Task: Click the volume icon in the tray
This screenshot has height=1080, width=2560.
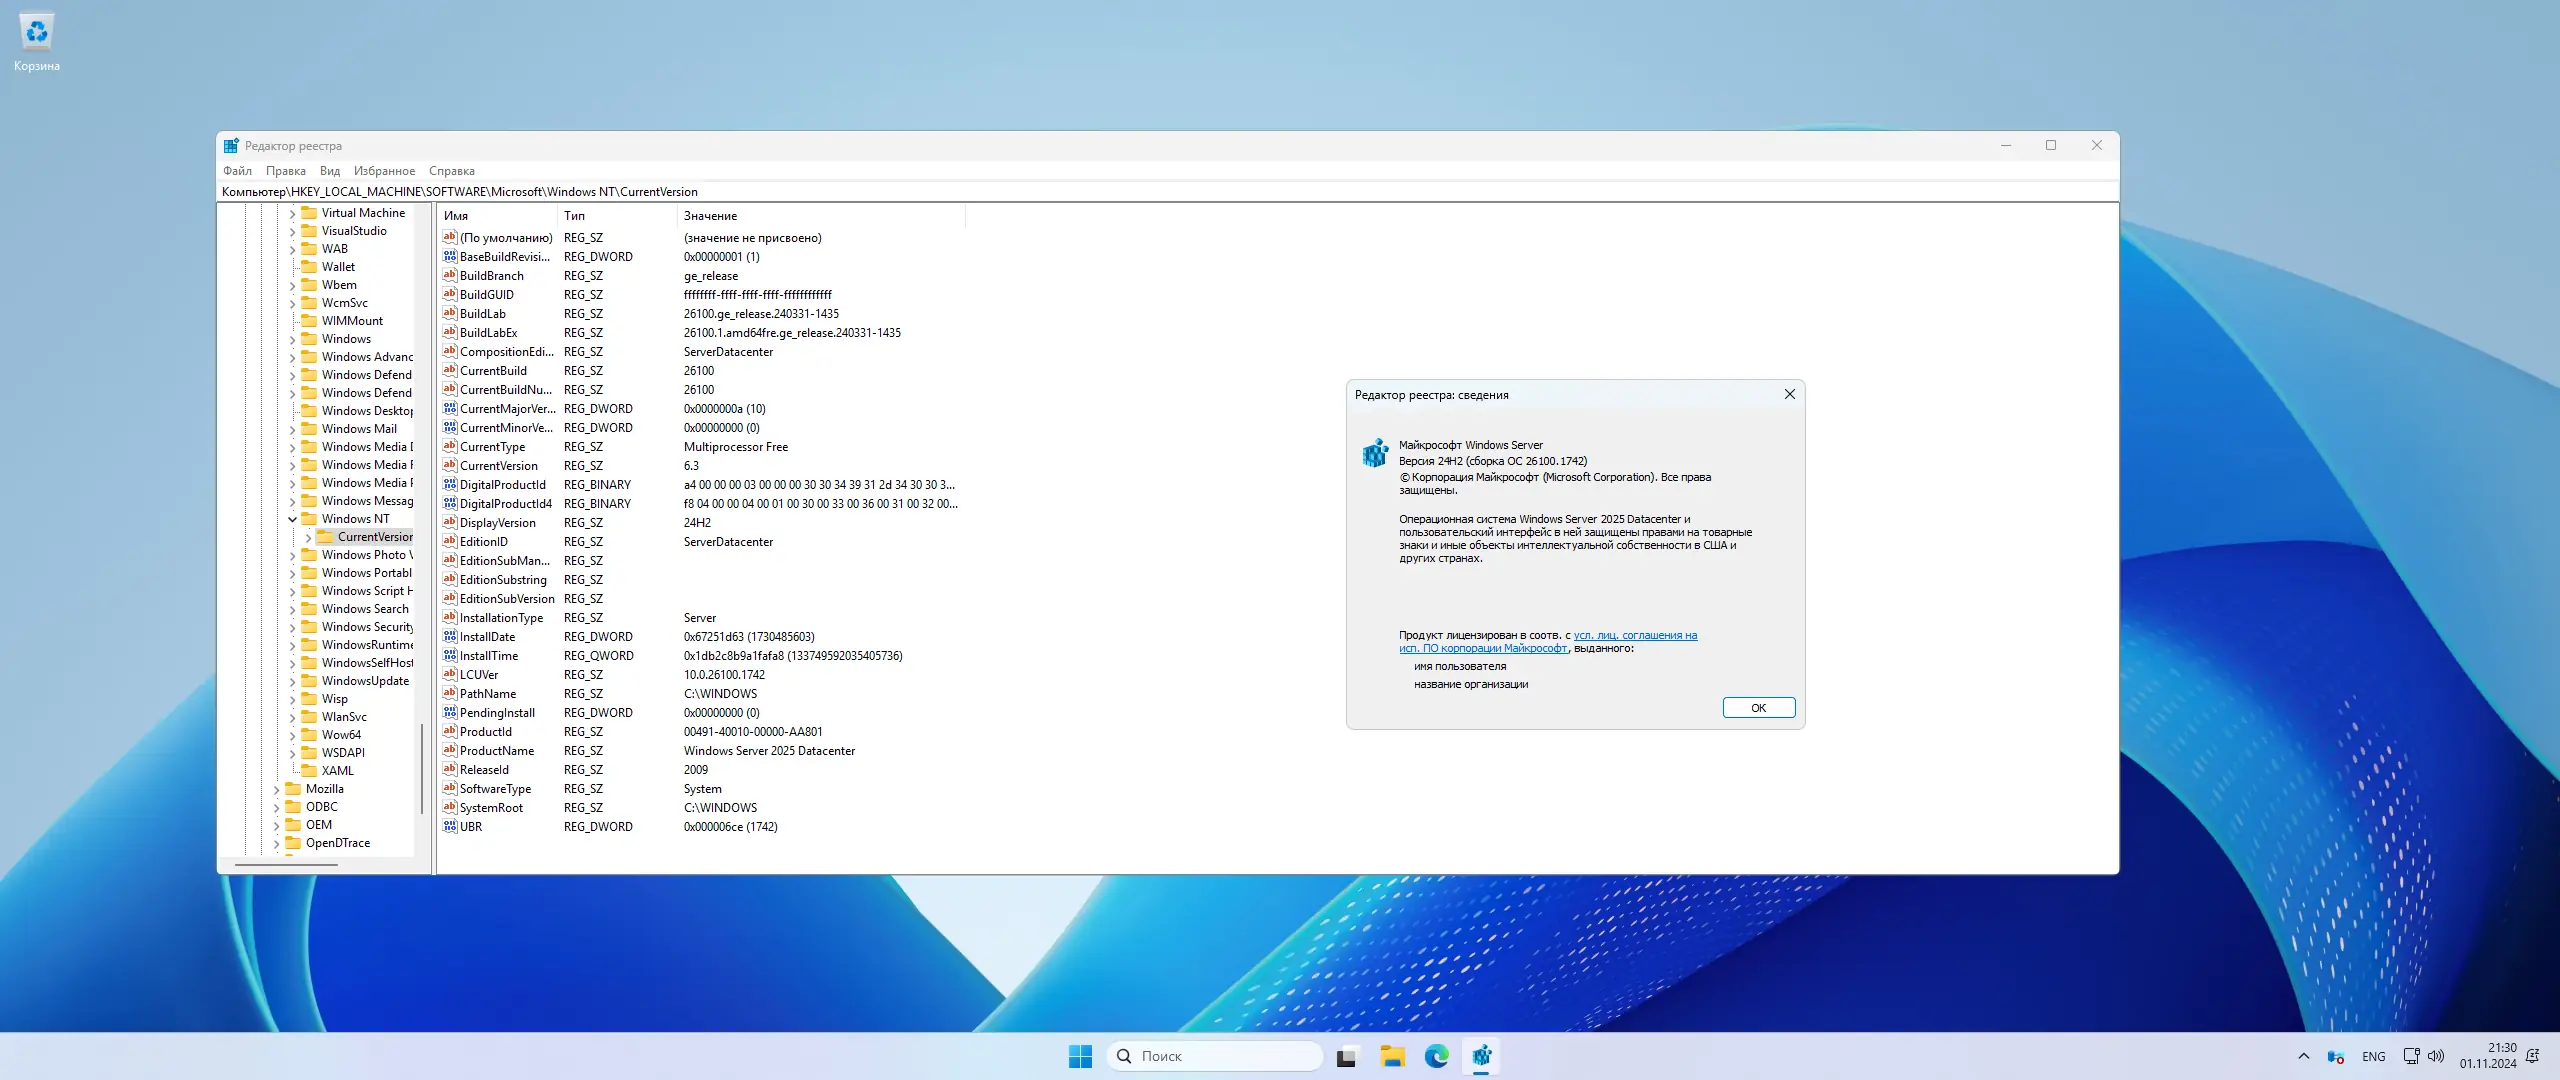Action: tap(2436, 1056)
